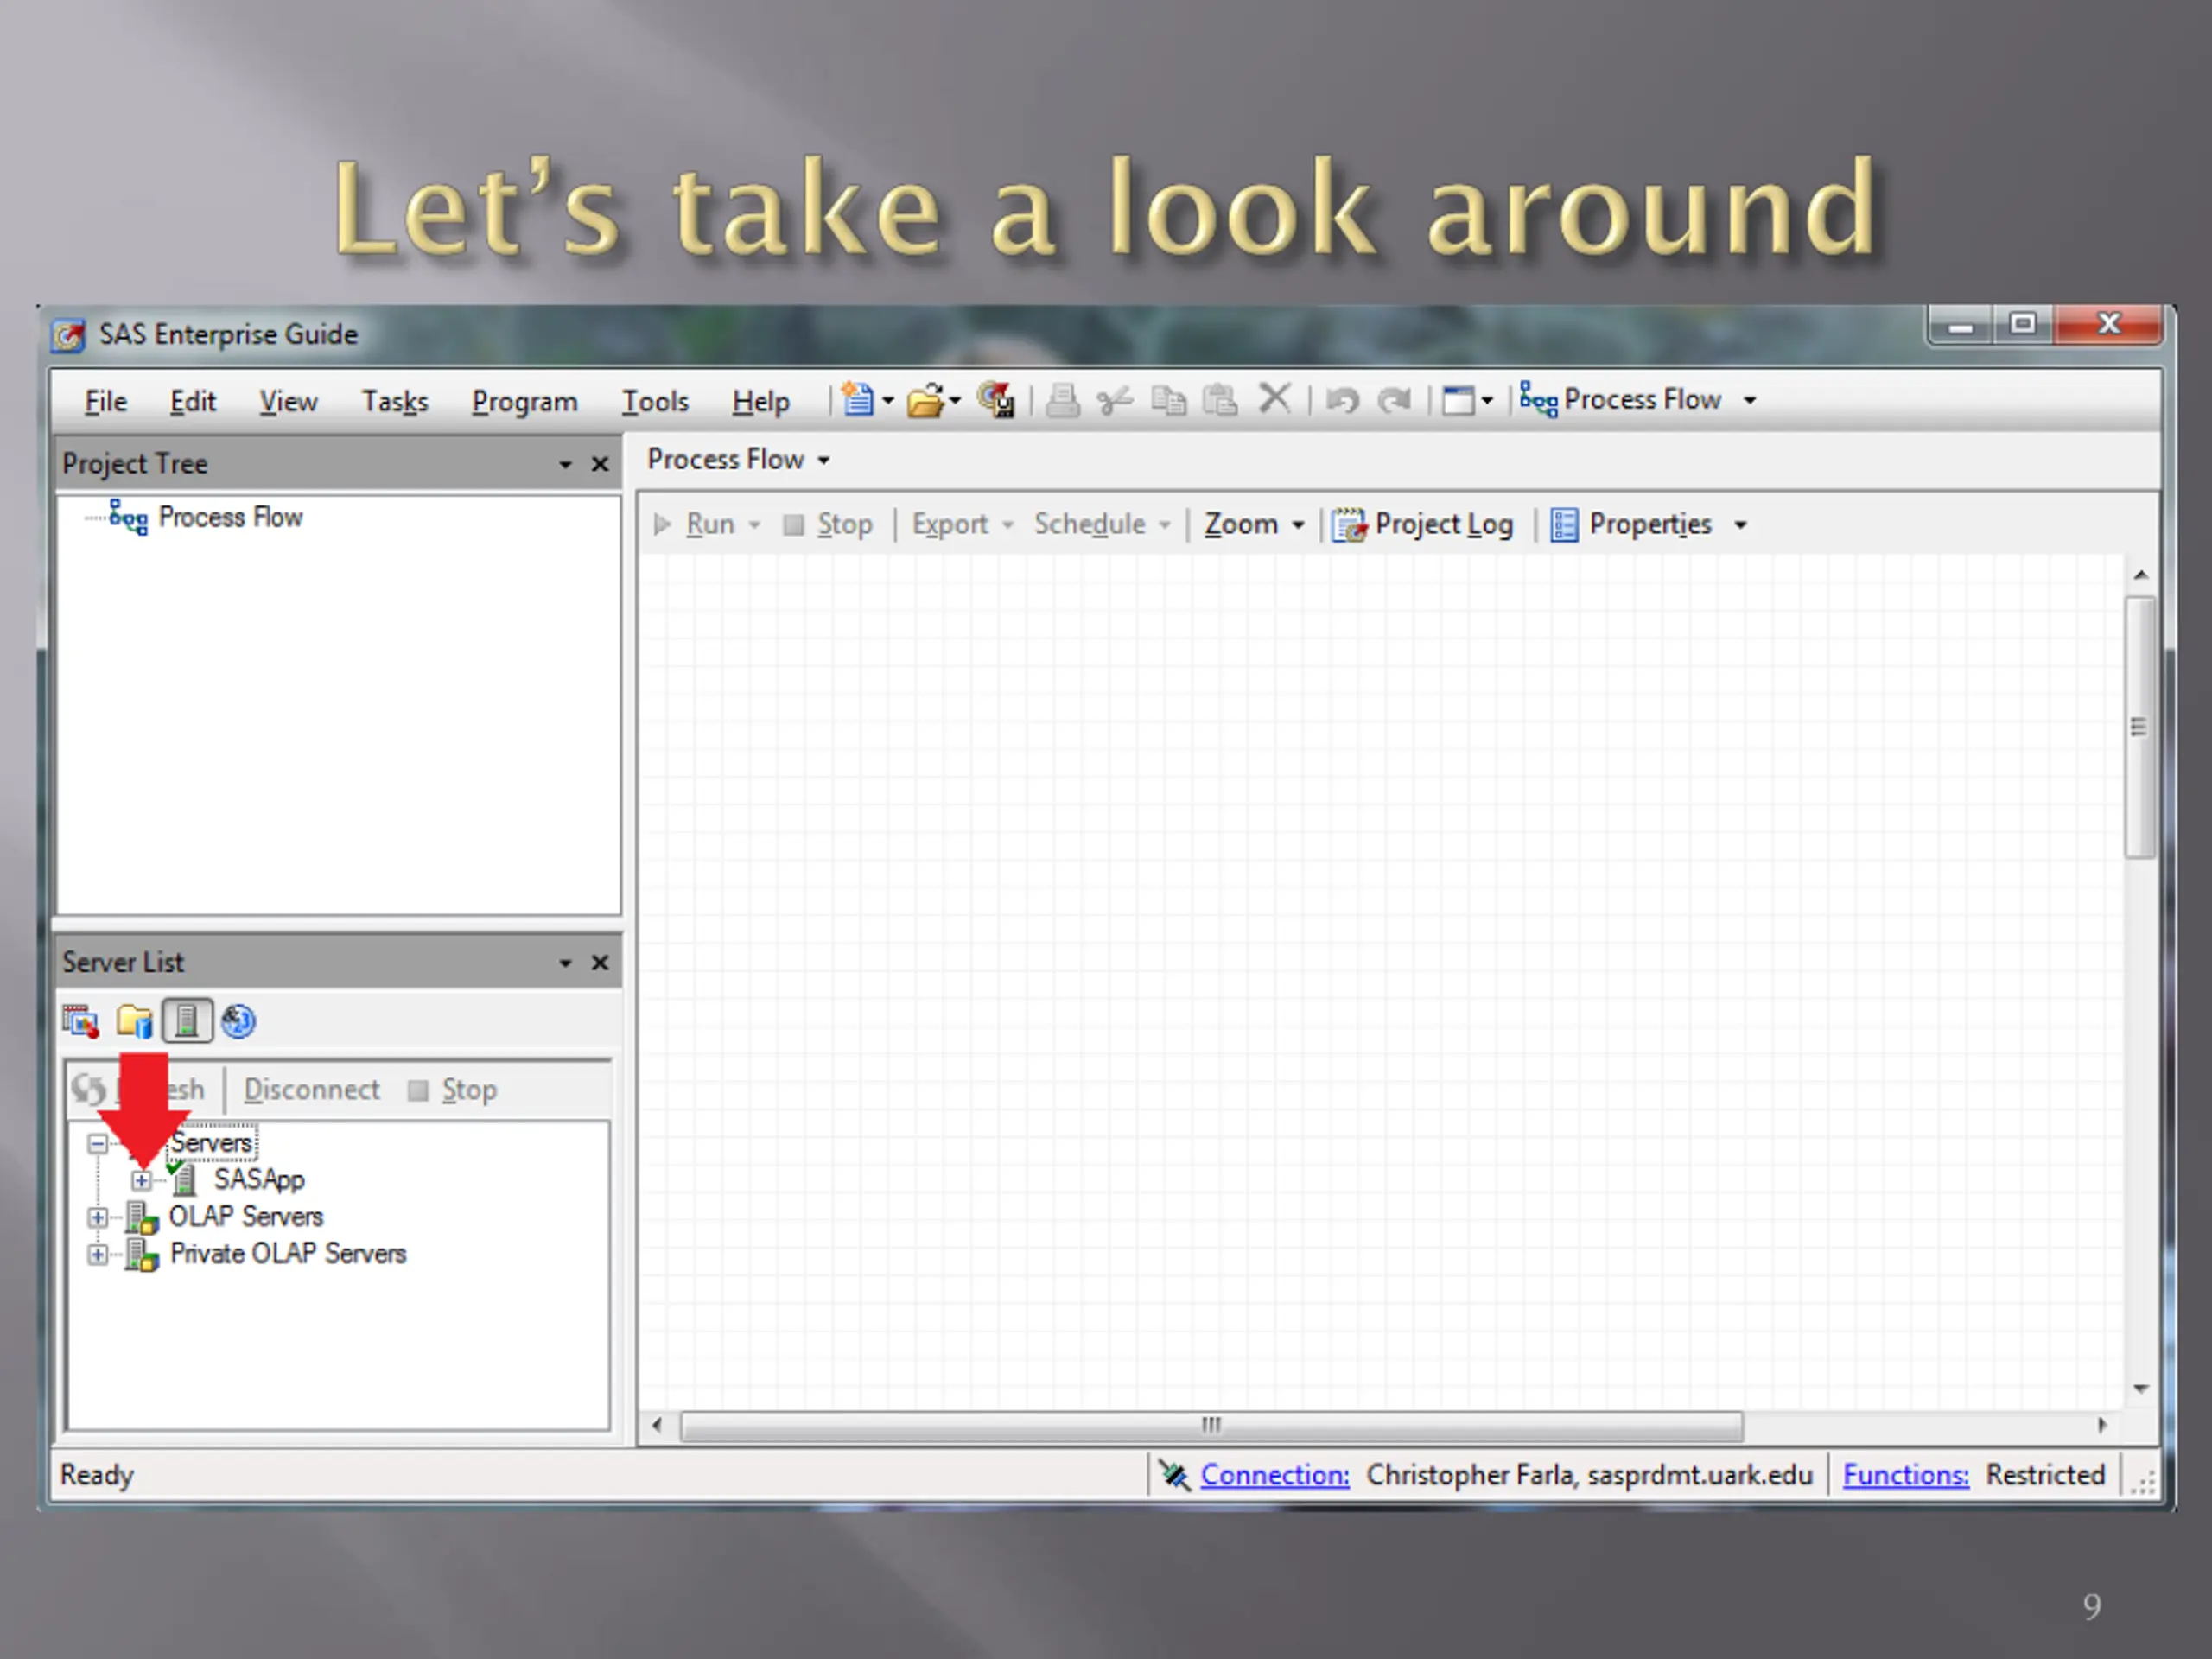Select the Servers tree label

pos(211,1143)
